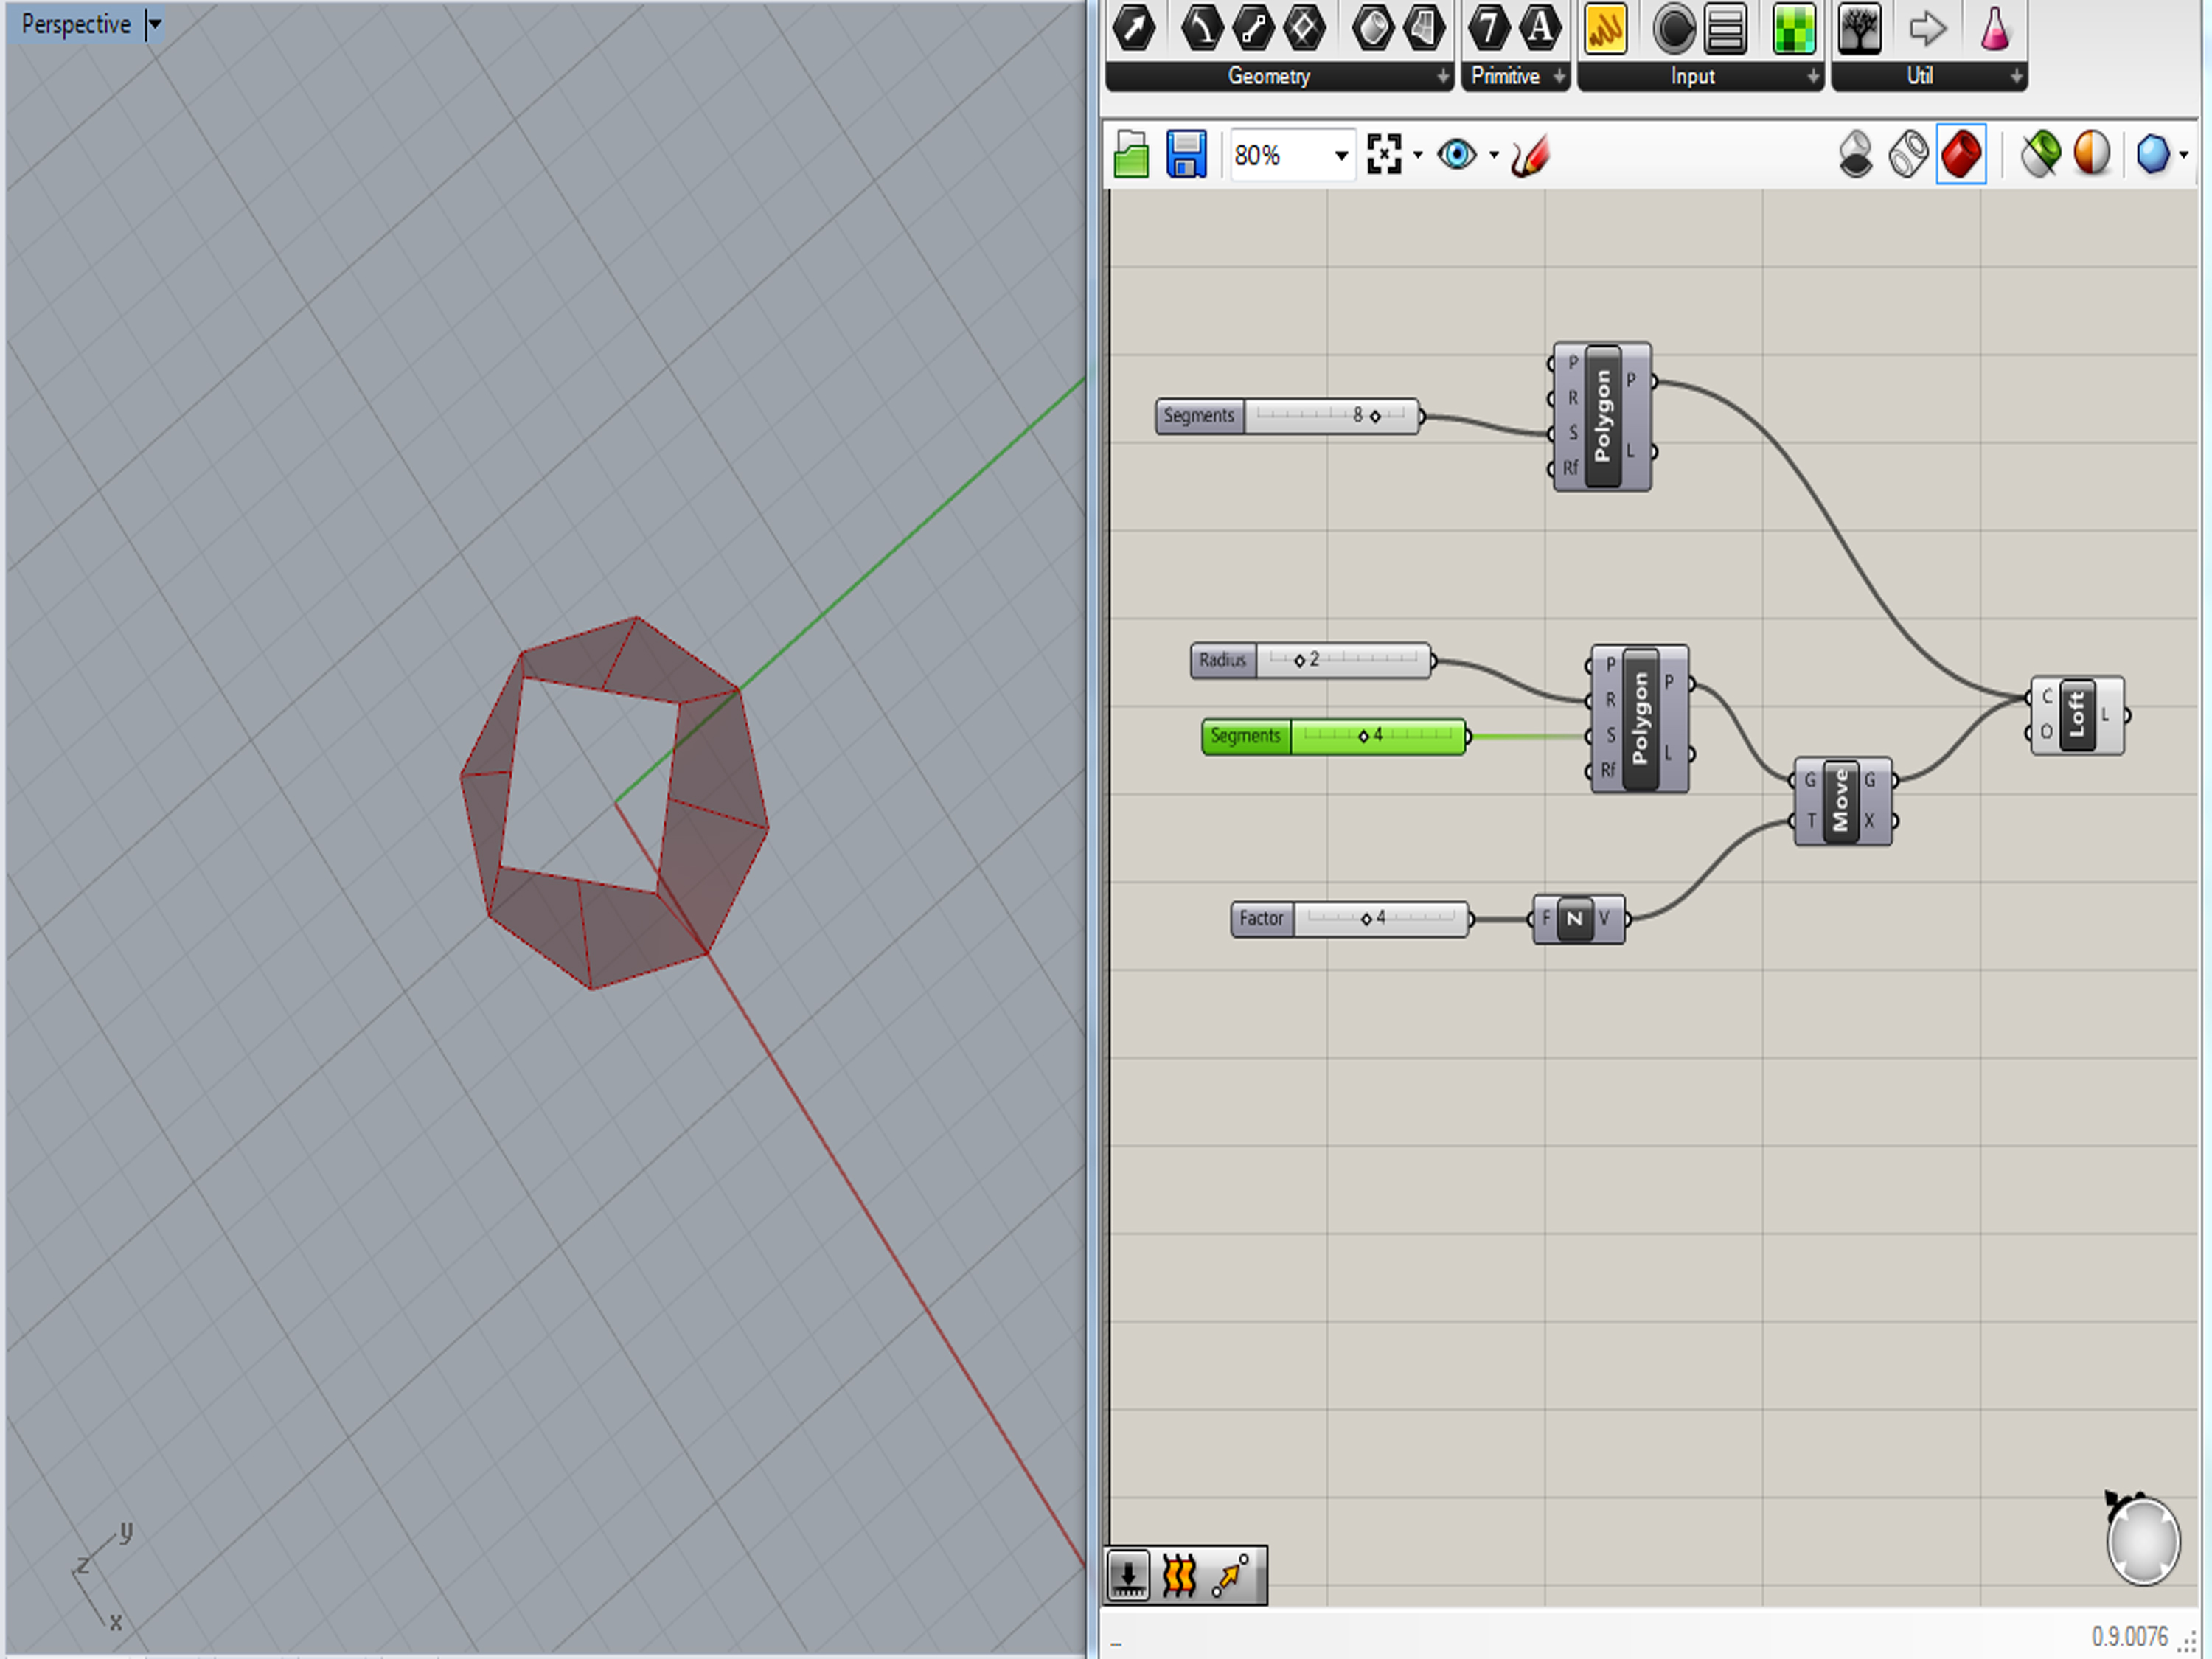The width and height of the screenshot is (2212, 1659).
Task: Expand the Primitive panel group
Action: pos(1559,76)
